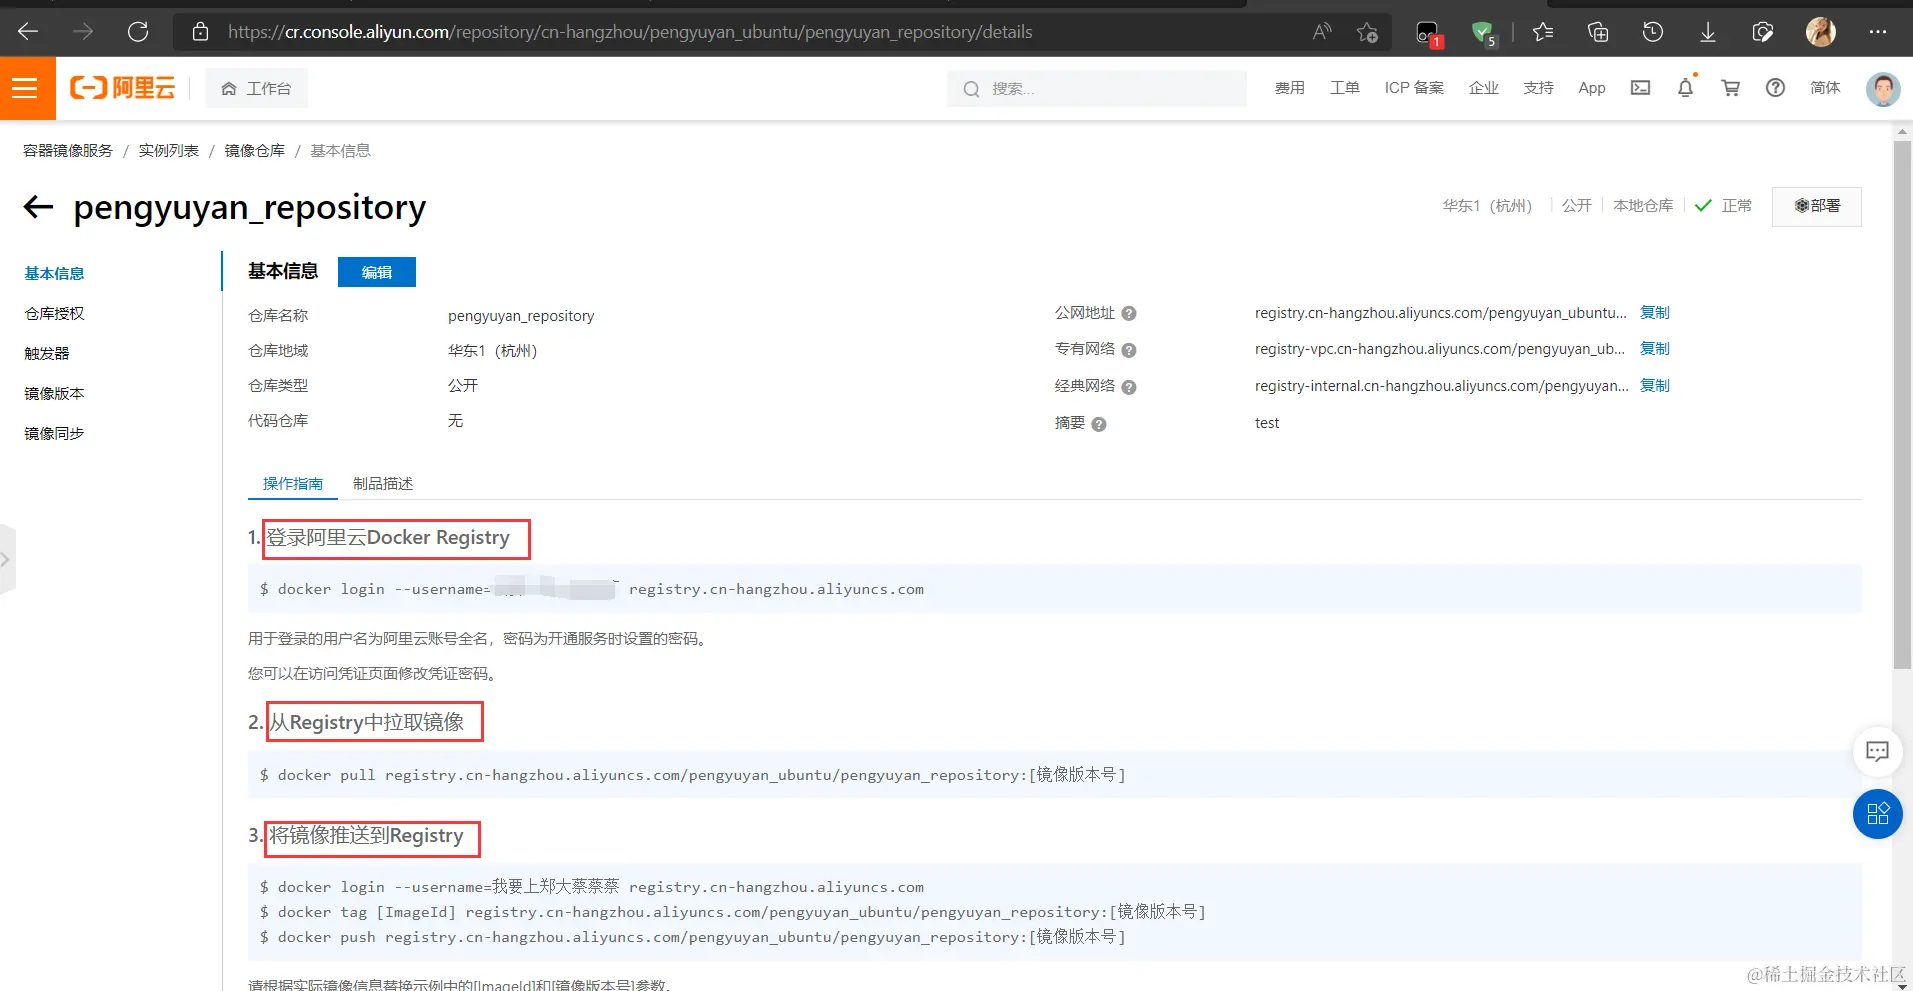This screenshot has width=1913, height=991.
Task: Click the Aliyun 阿里云 logo
Action: (x=122, y=88)
